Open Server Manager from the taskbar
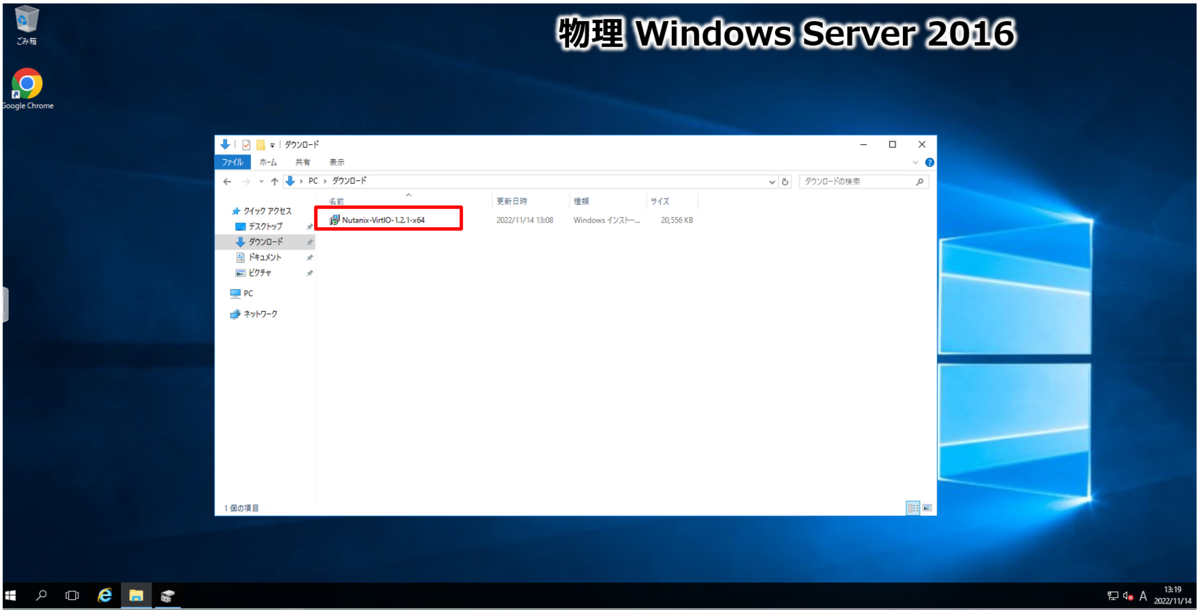Screen dimensions: 1200x613 [167, 596]
